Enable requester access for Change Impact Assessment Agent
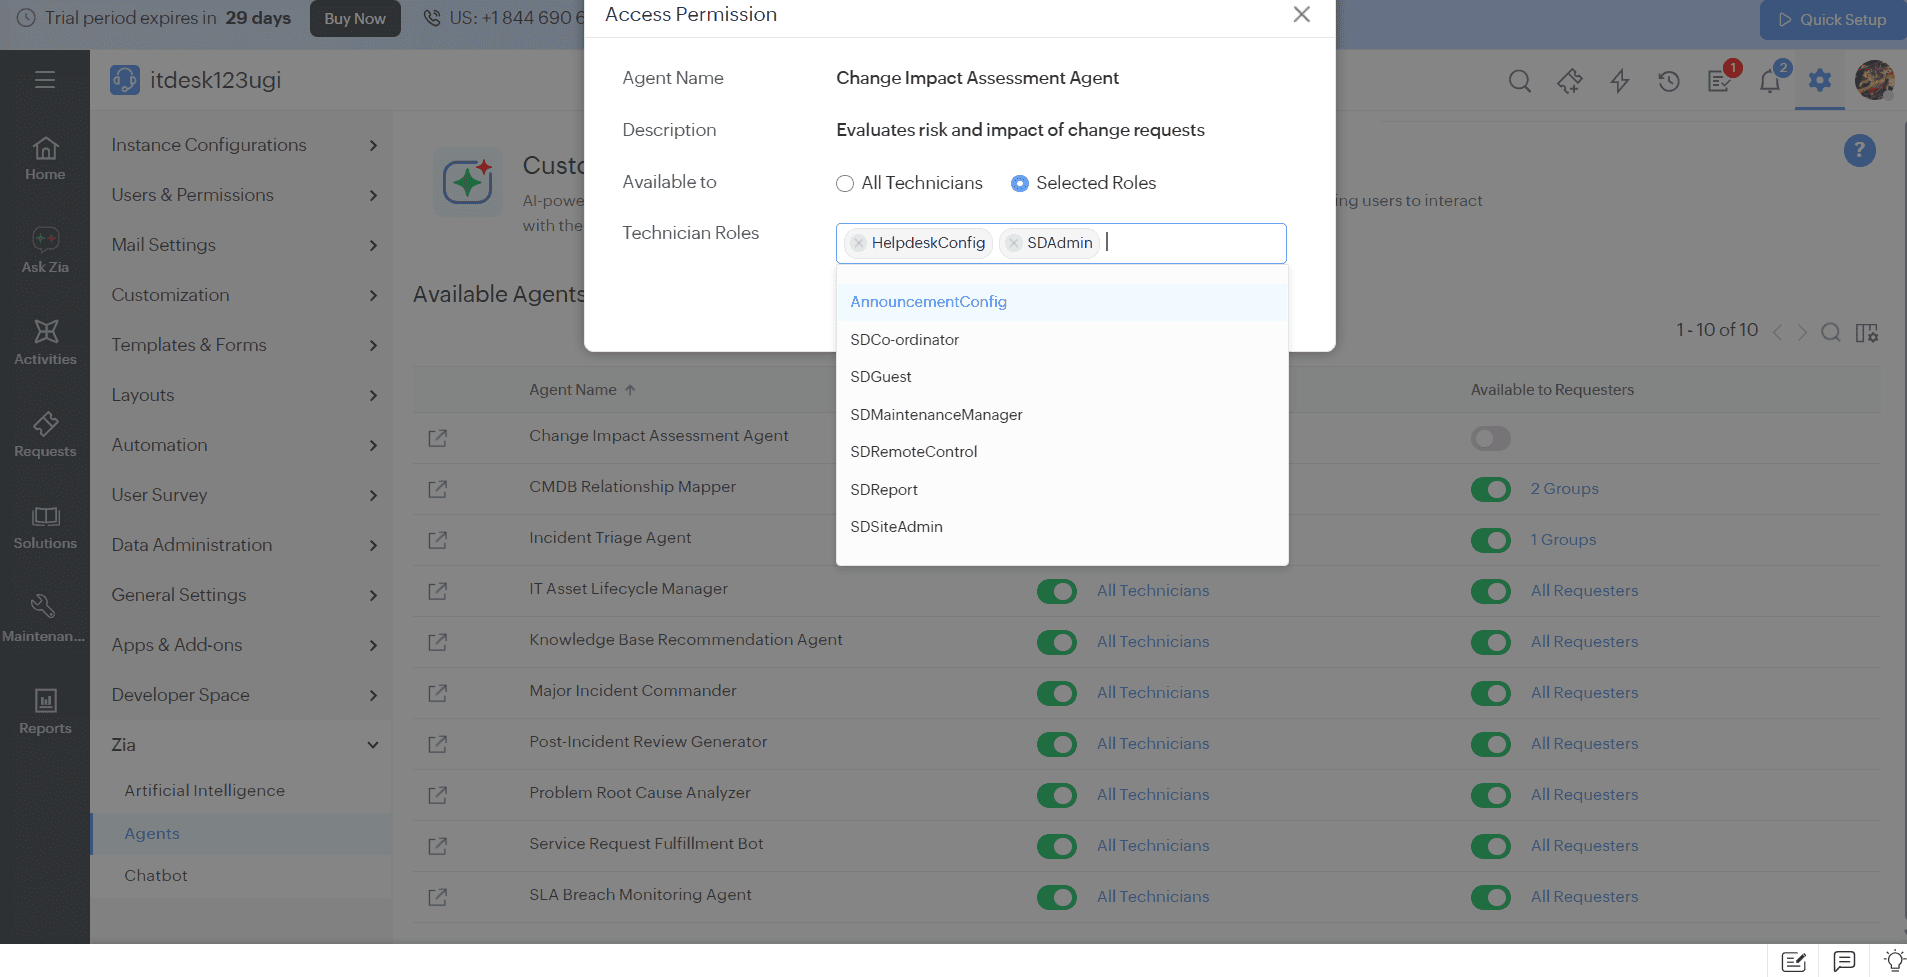Viewport: 1907px width, 977px height. 1490,438
